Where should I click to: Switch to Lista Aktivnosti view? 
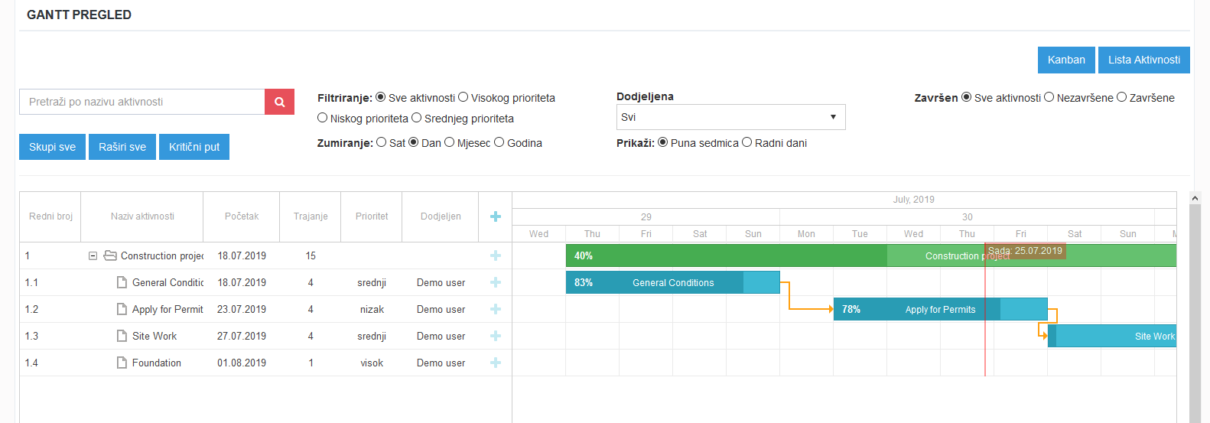[x=1144, y=60]
